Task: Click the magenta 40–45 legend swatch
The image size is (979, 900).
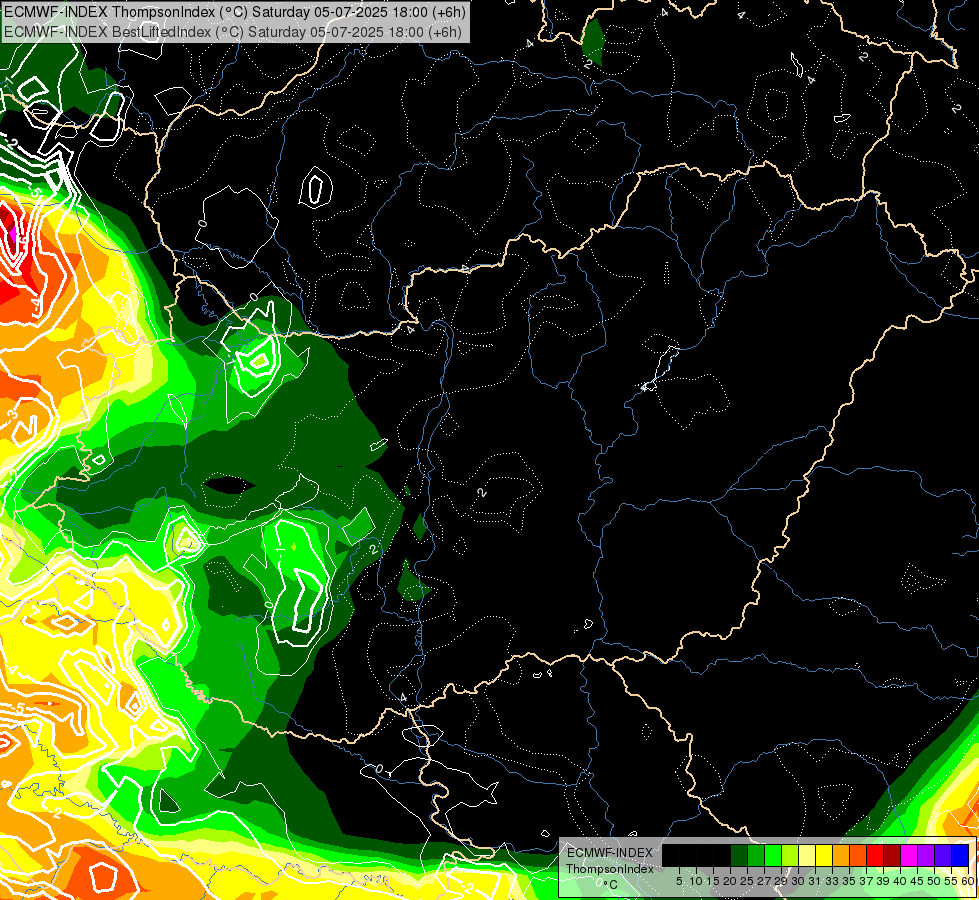Action: pos(909,855)
